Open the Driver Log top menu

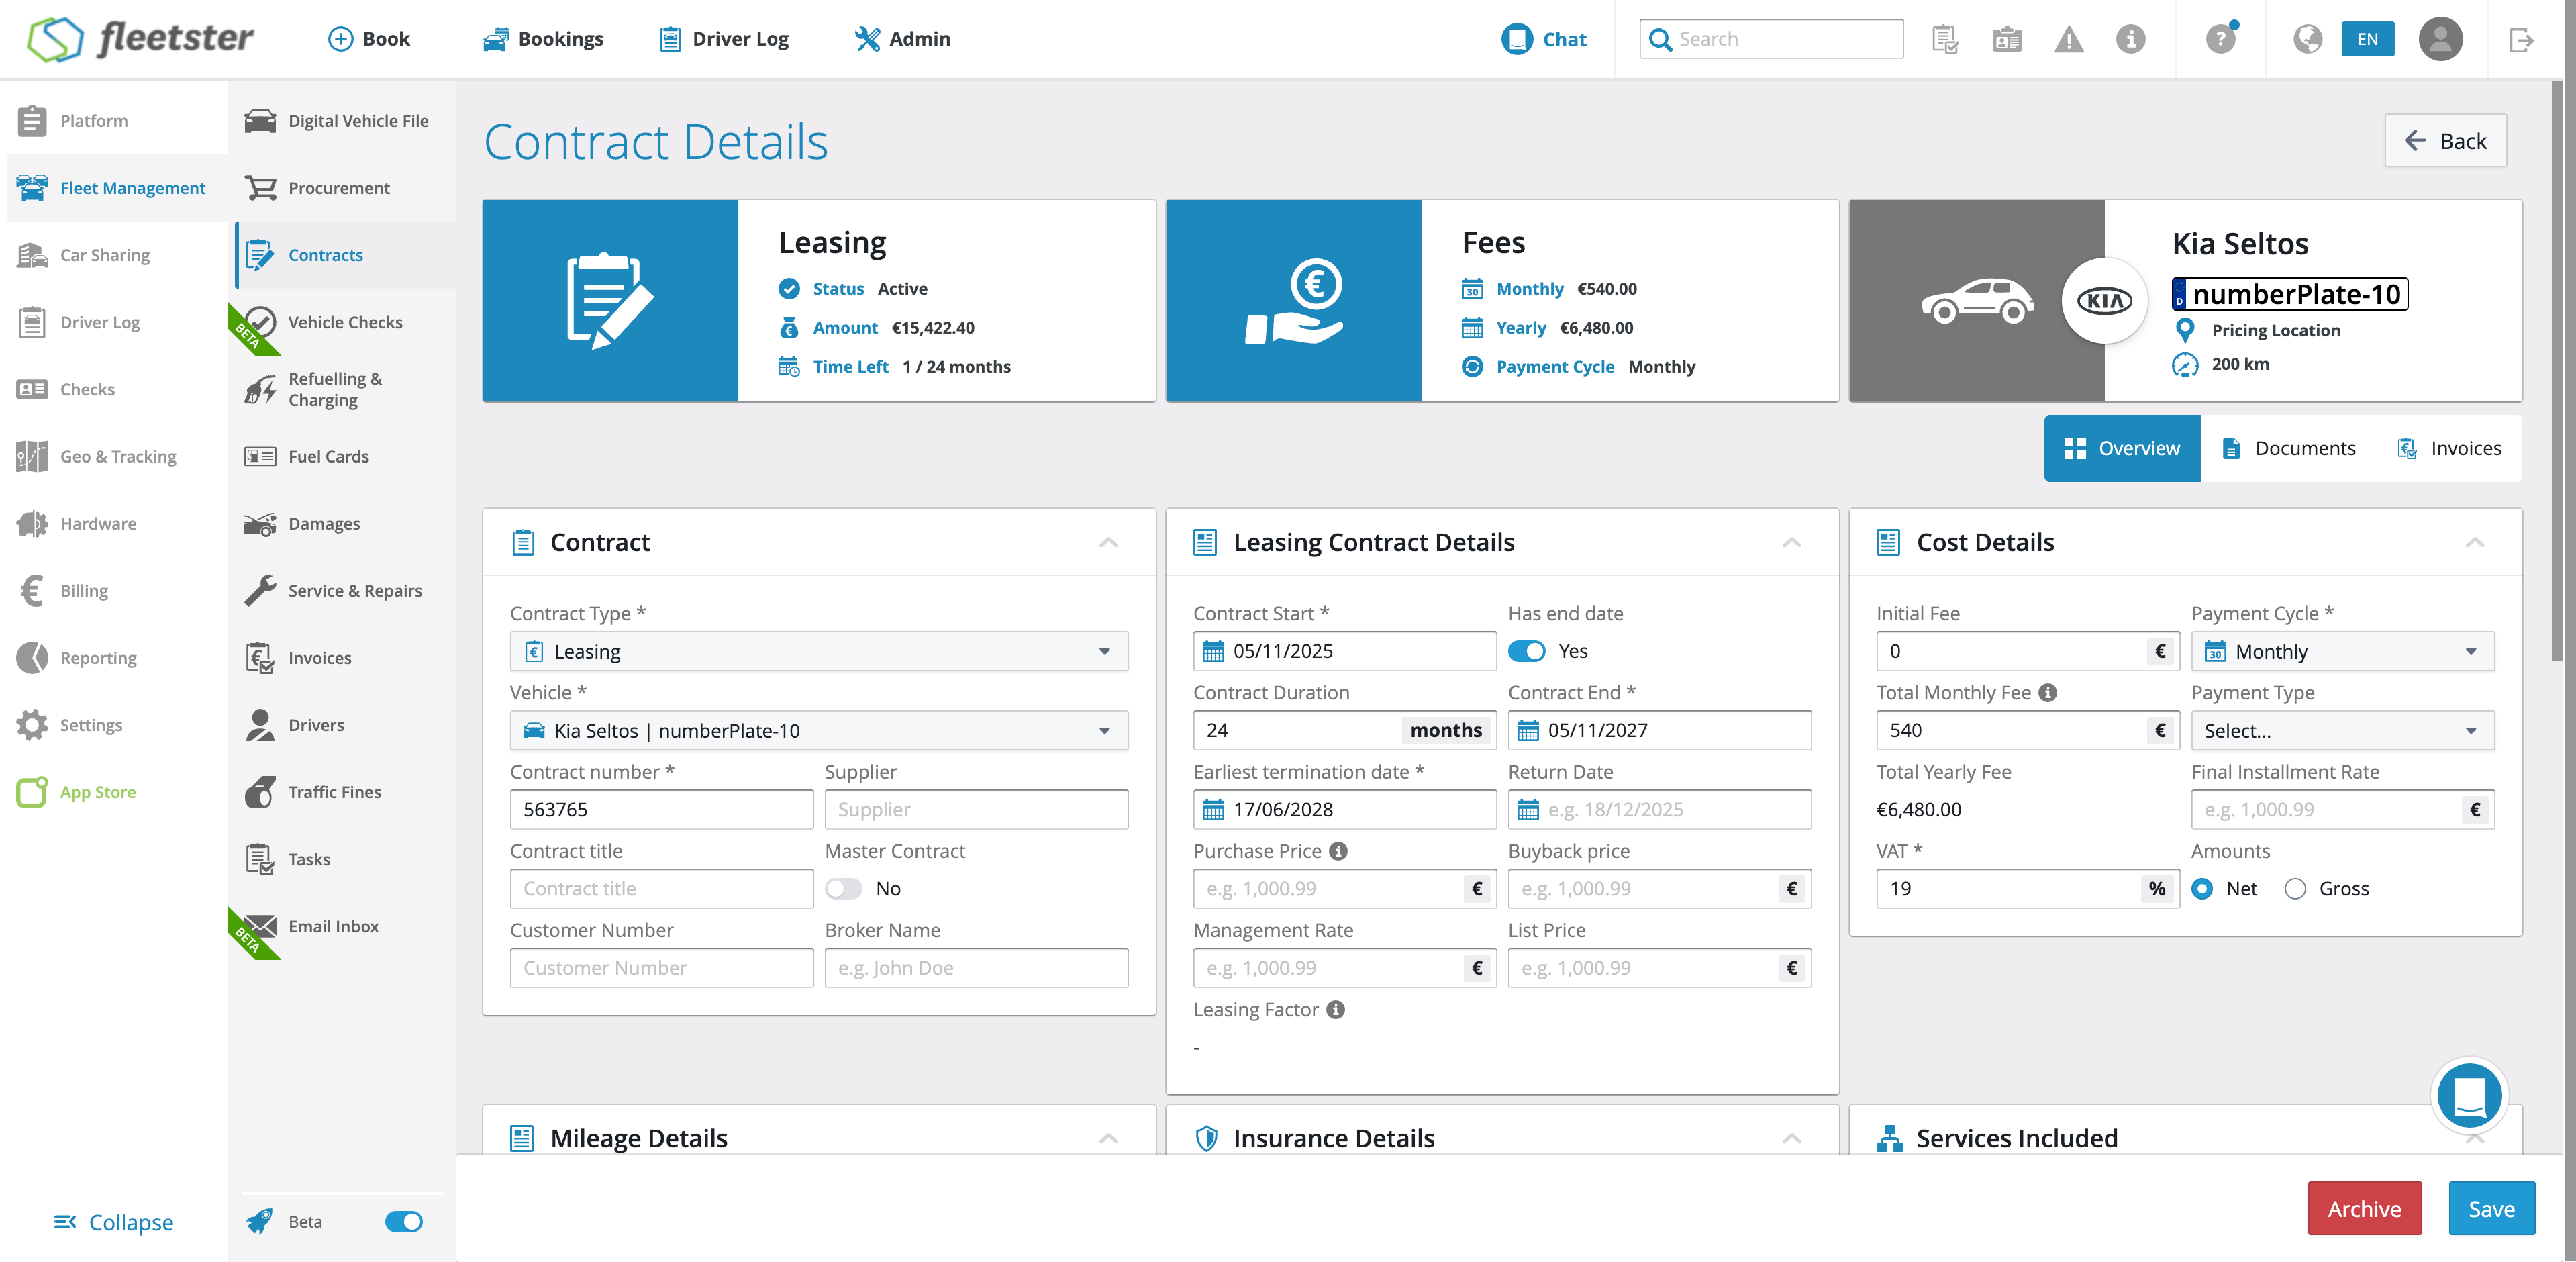point(724,39)
